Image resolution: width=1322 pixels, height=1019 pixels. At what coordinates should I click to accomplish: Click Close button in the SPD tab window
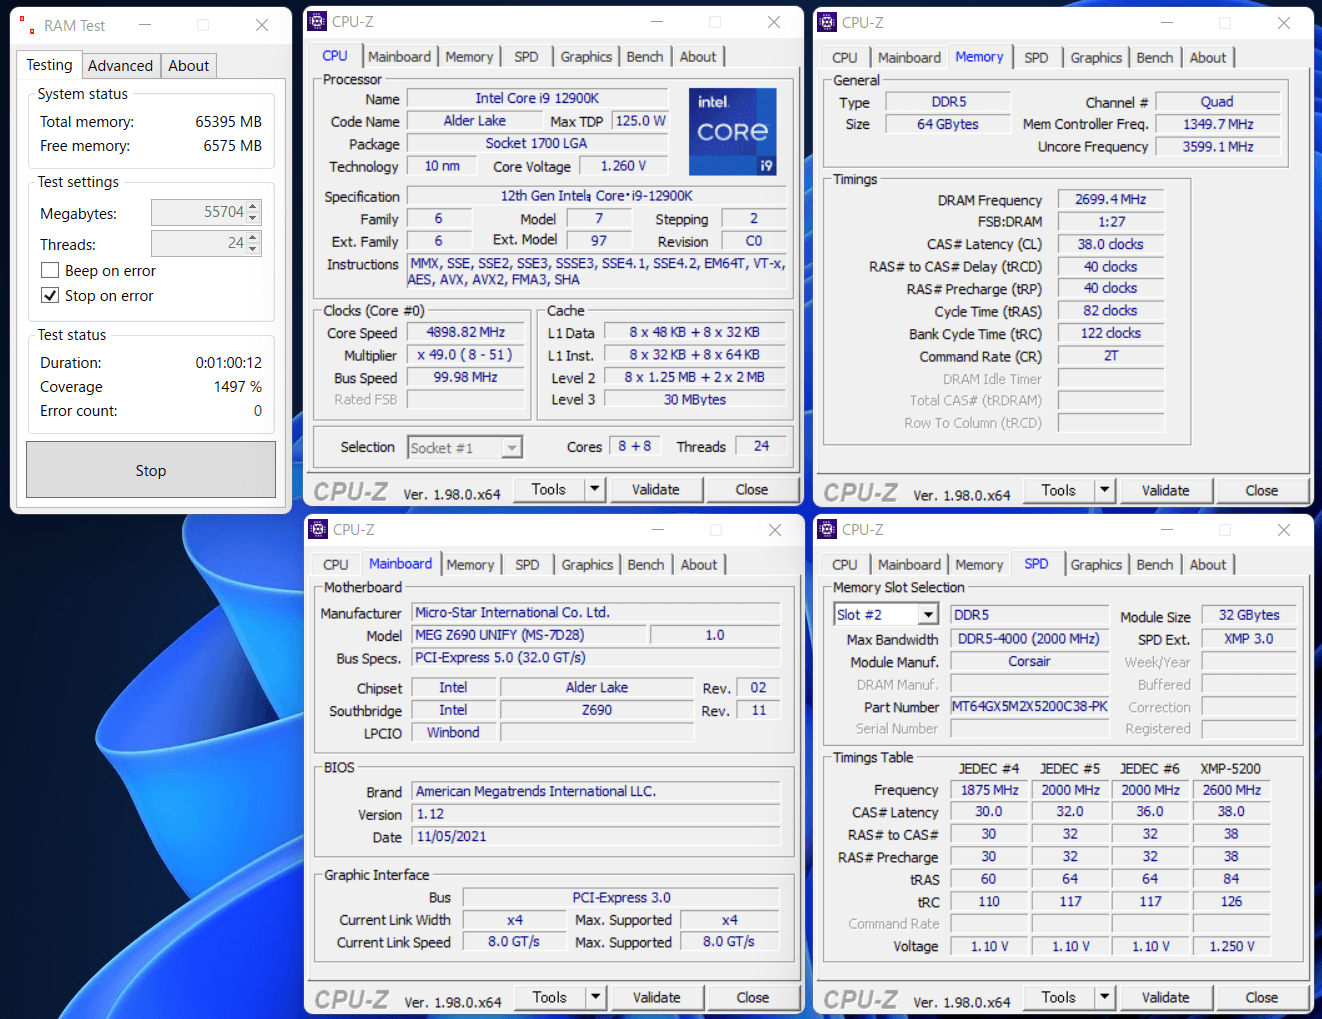(x=1262, y=997)
